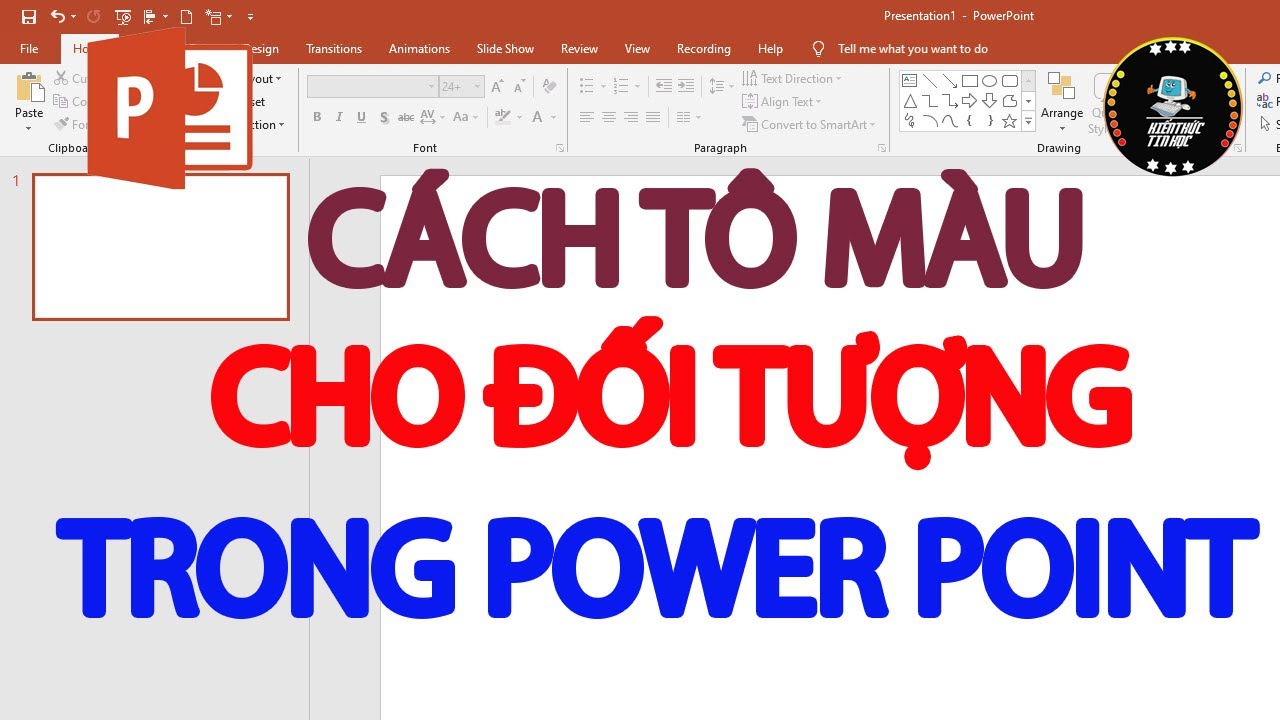Toggle Align Left paragraph alignment
The height and width of the screenshot is (720, 1280).
point(587,117)
